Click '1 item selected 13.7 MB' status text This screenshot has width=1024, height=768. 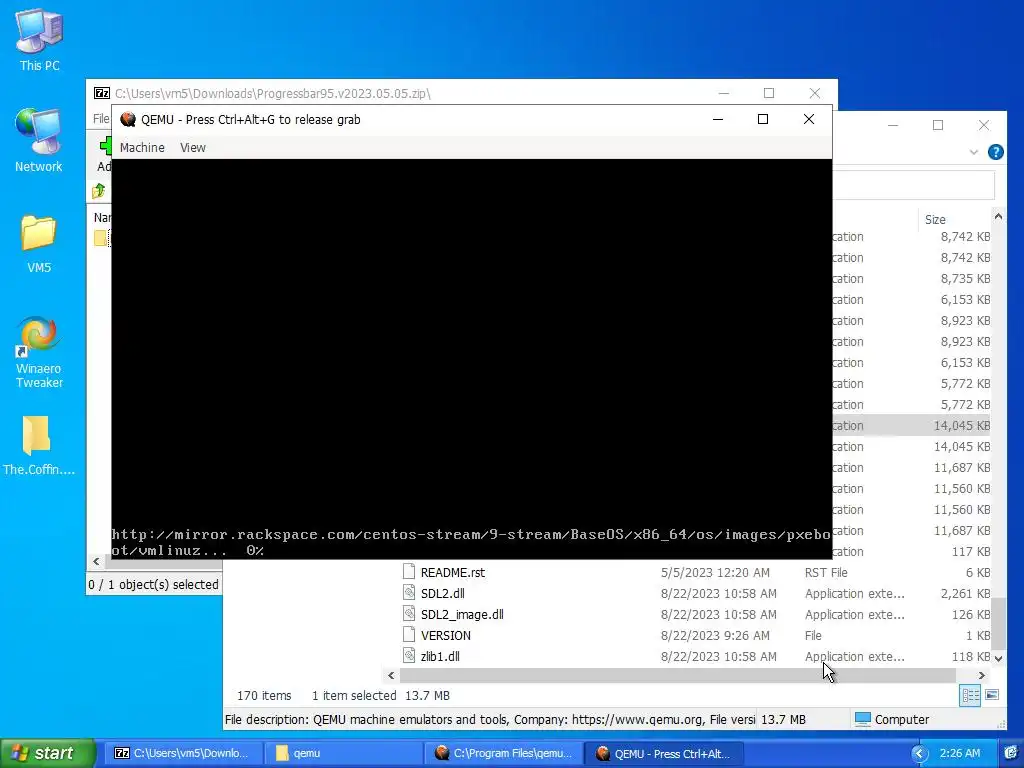[380, 696]
